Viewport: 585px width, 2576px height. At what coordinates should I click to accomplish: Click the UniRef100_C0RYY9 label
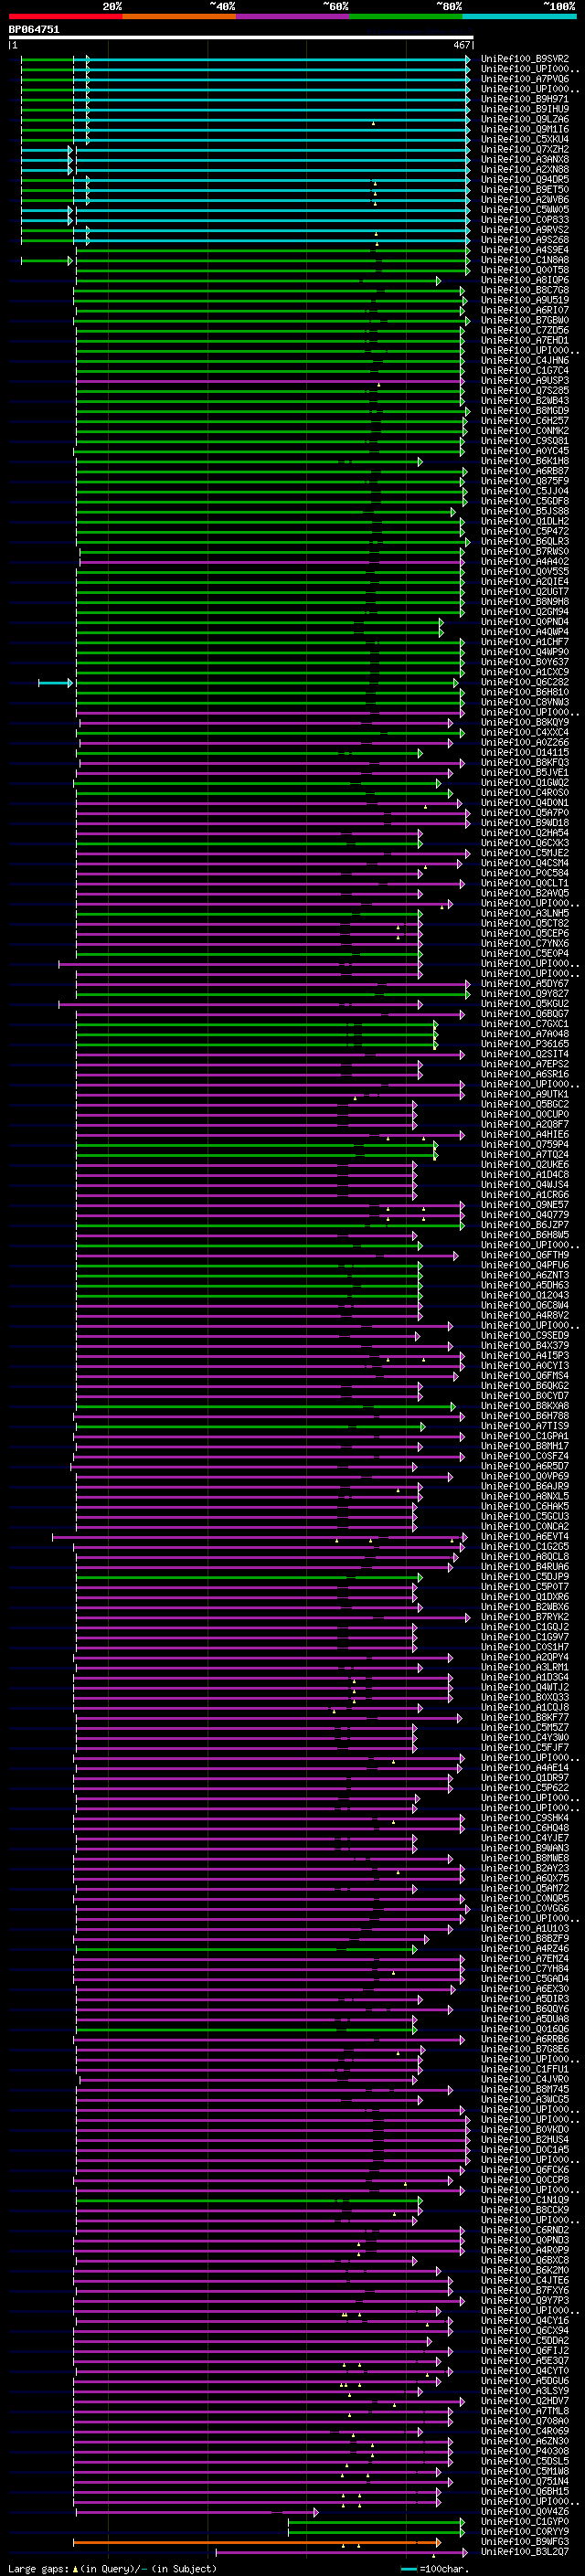[x=525, y=2531]
